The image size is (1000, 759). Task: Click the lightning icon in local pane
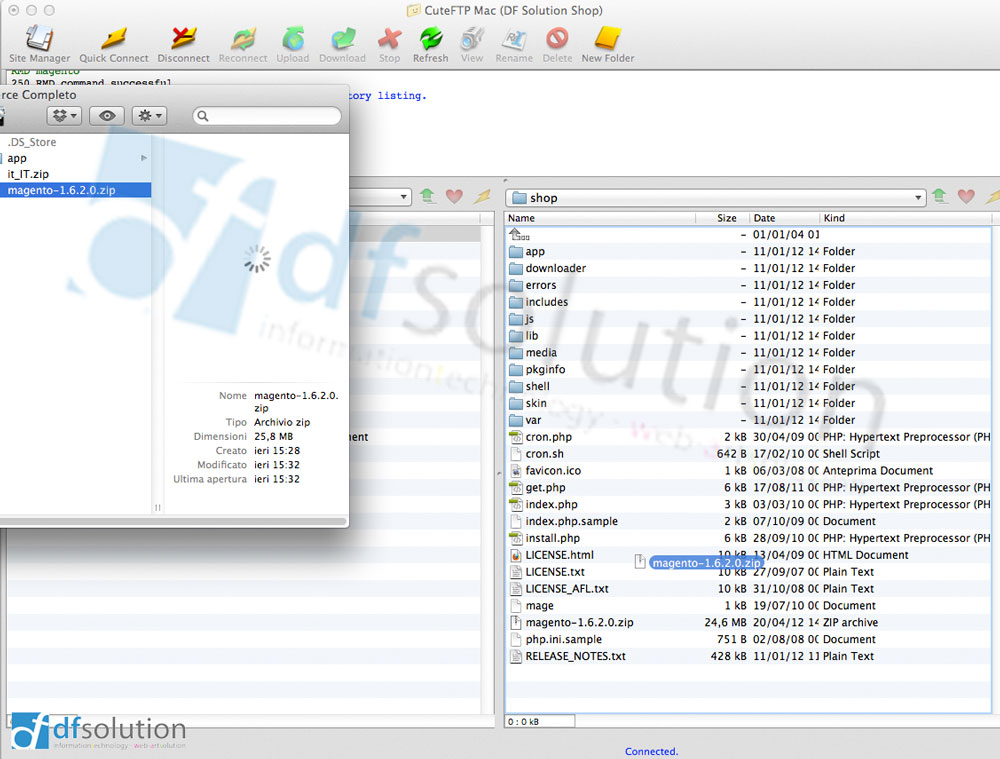(x=482, y=196)
